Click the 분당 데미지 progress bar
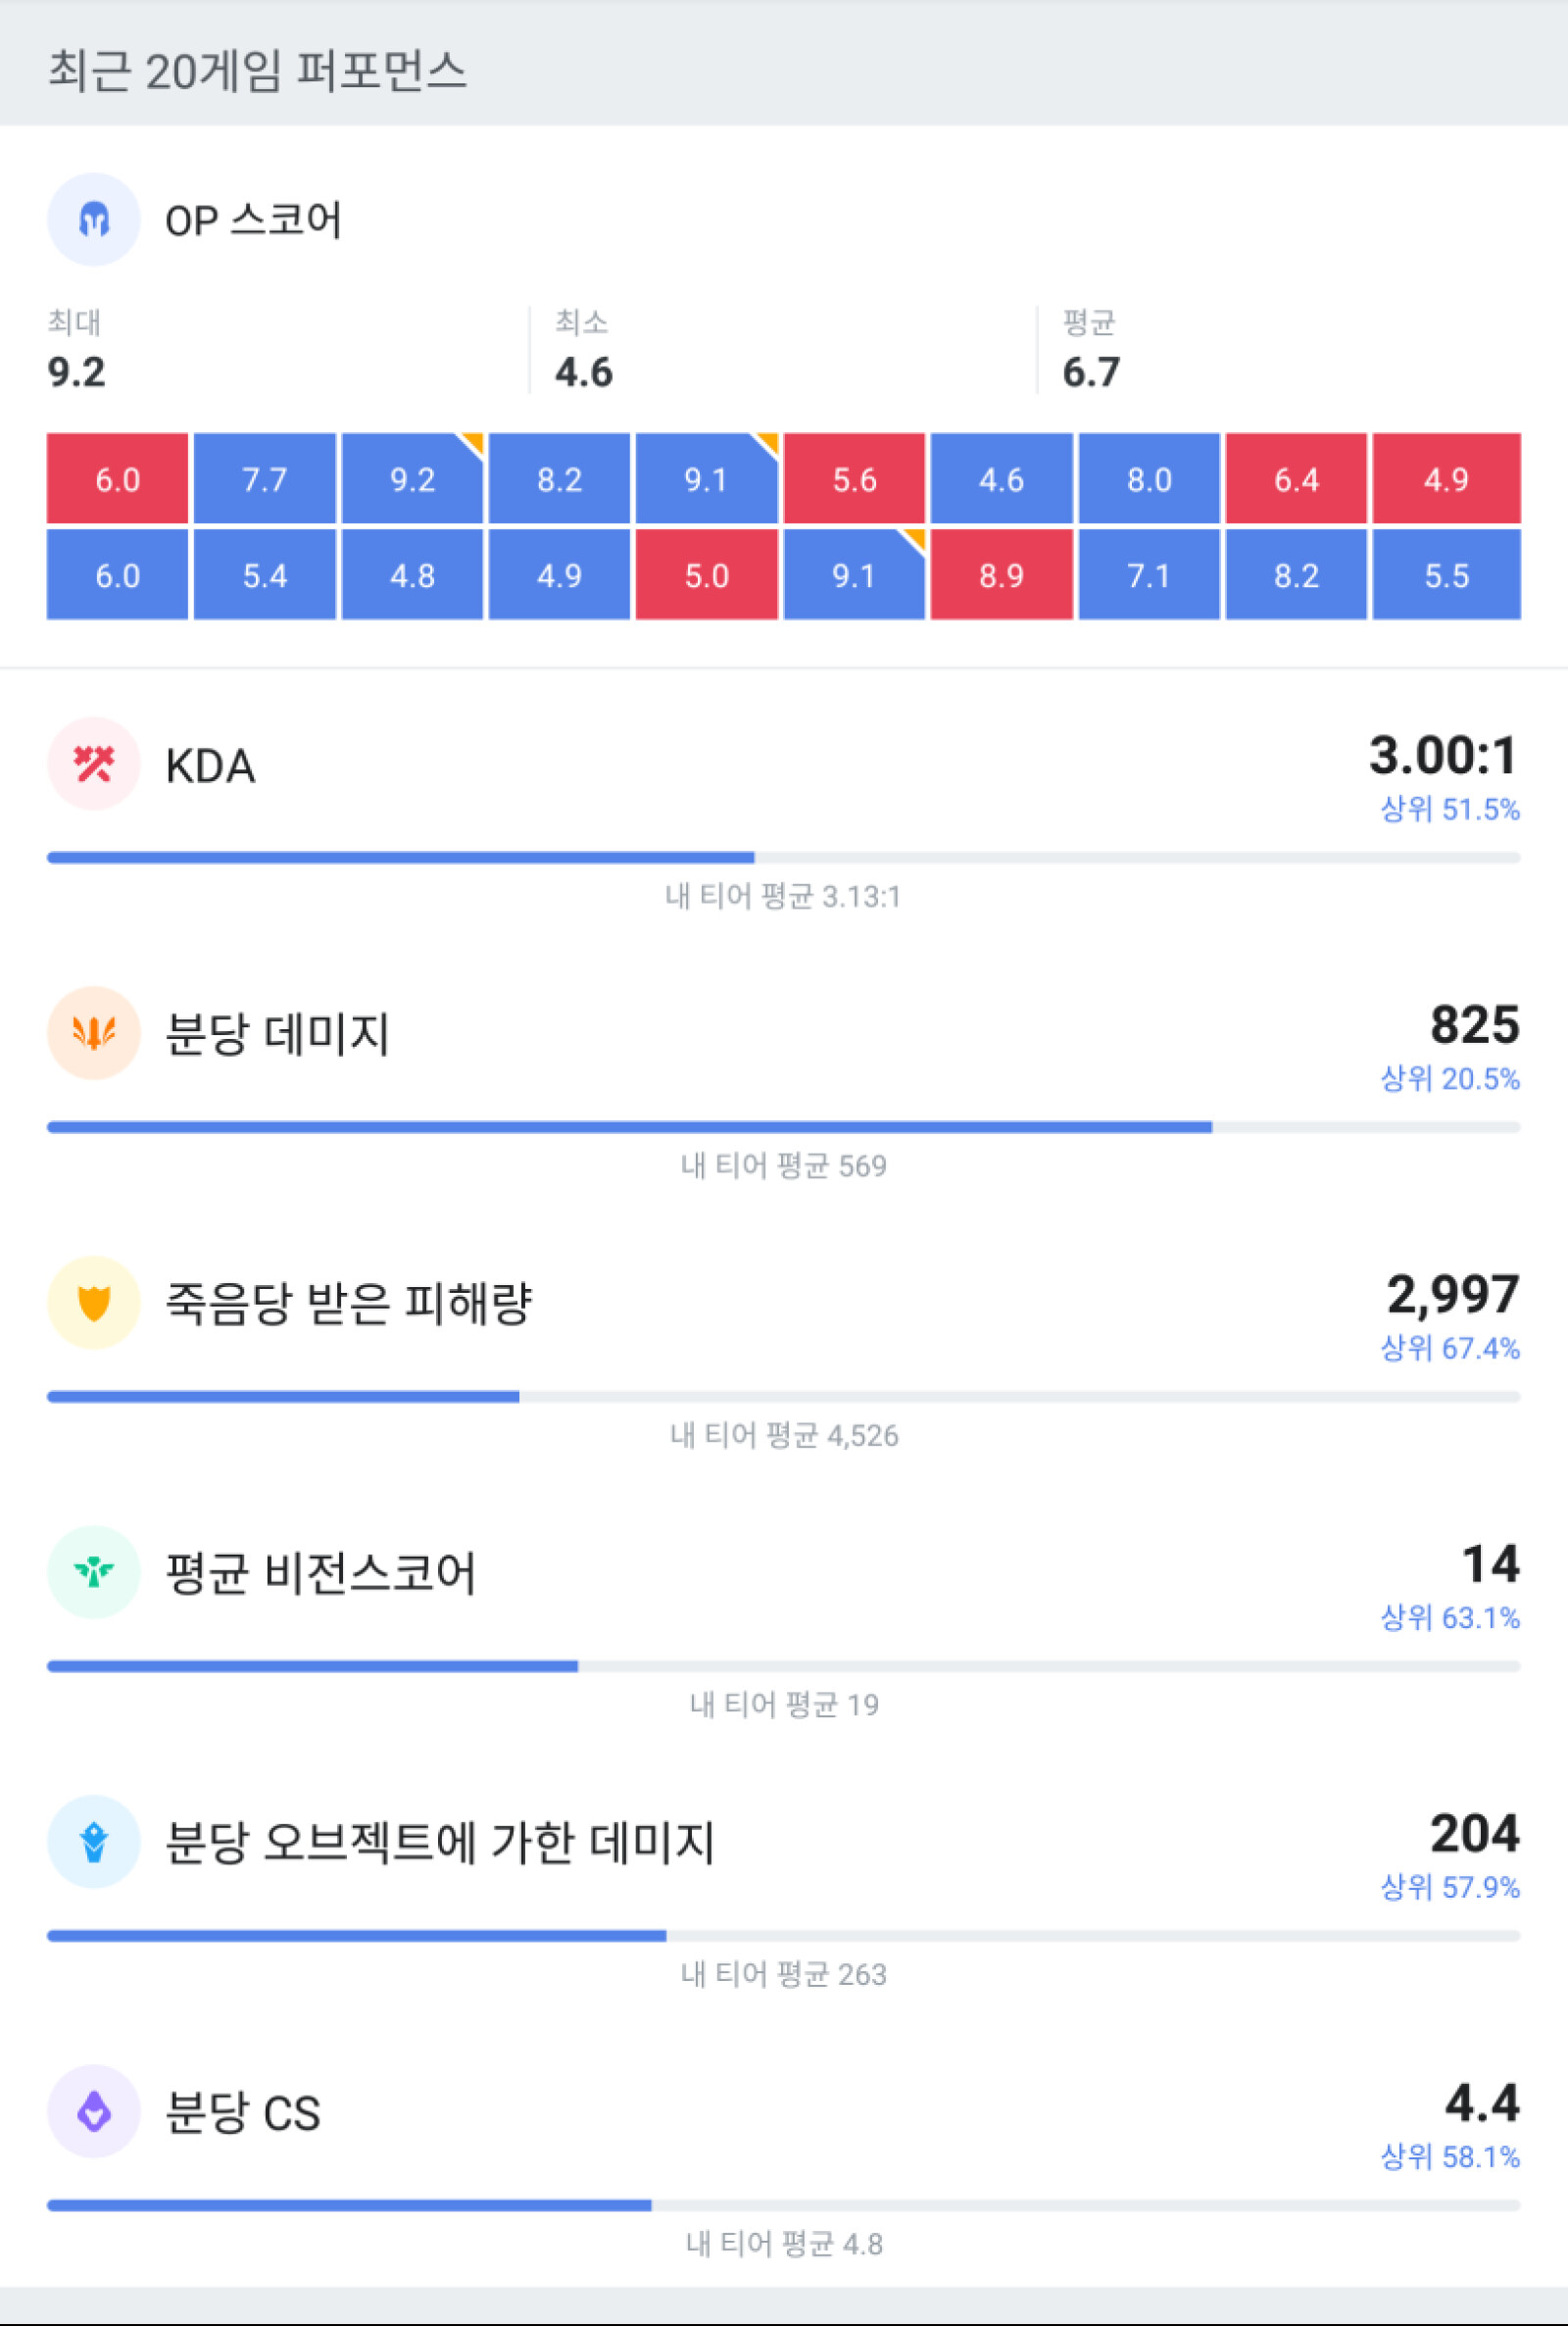1568x2326 pixels. (783, 1127)
